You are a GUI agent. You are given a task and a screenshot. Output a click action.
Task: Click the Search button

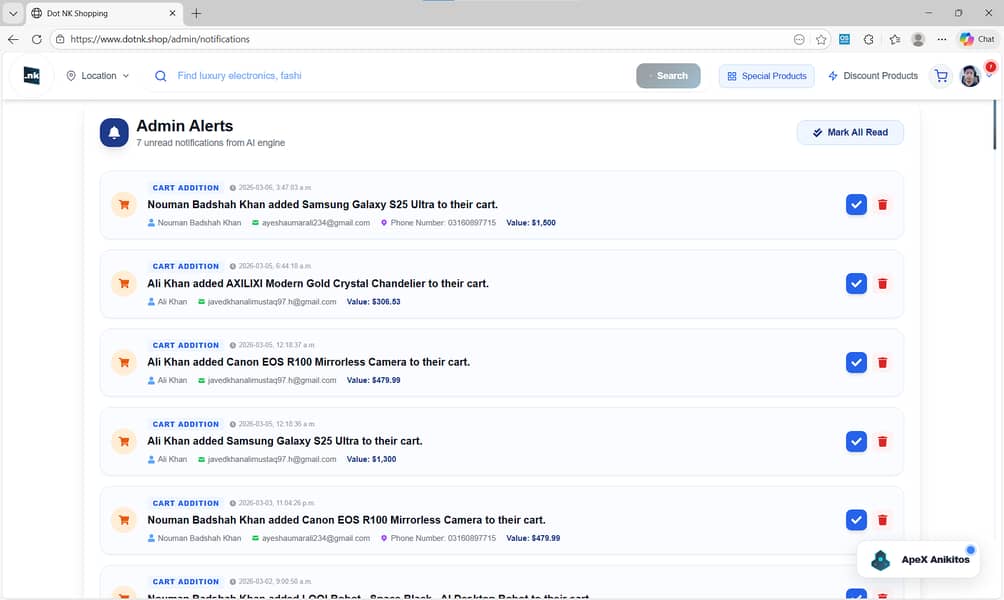668,76
